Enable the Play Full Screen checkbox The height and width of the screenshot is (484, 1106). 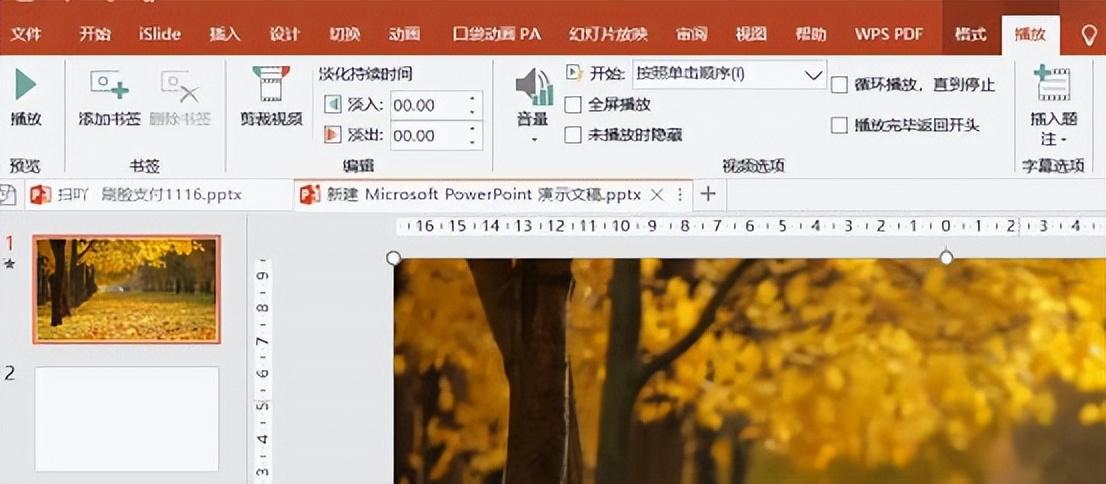[x=573, y=105]
